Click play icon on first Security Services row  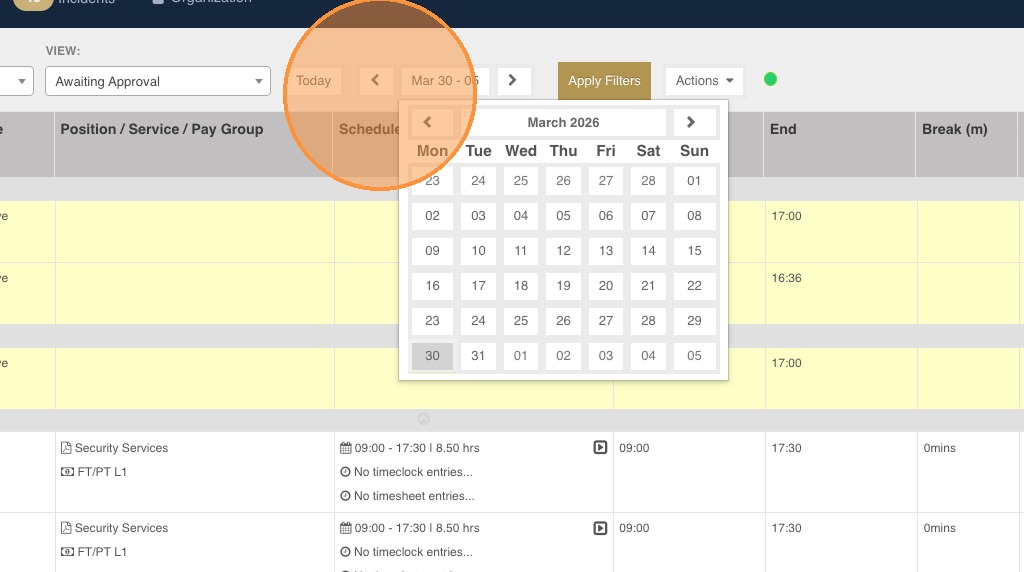[x=600, y=447]
